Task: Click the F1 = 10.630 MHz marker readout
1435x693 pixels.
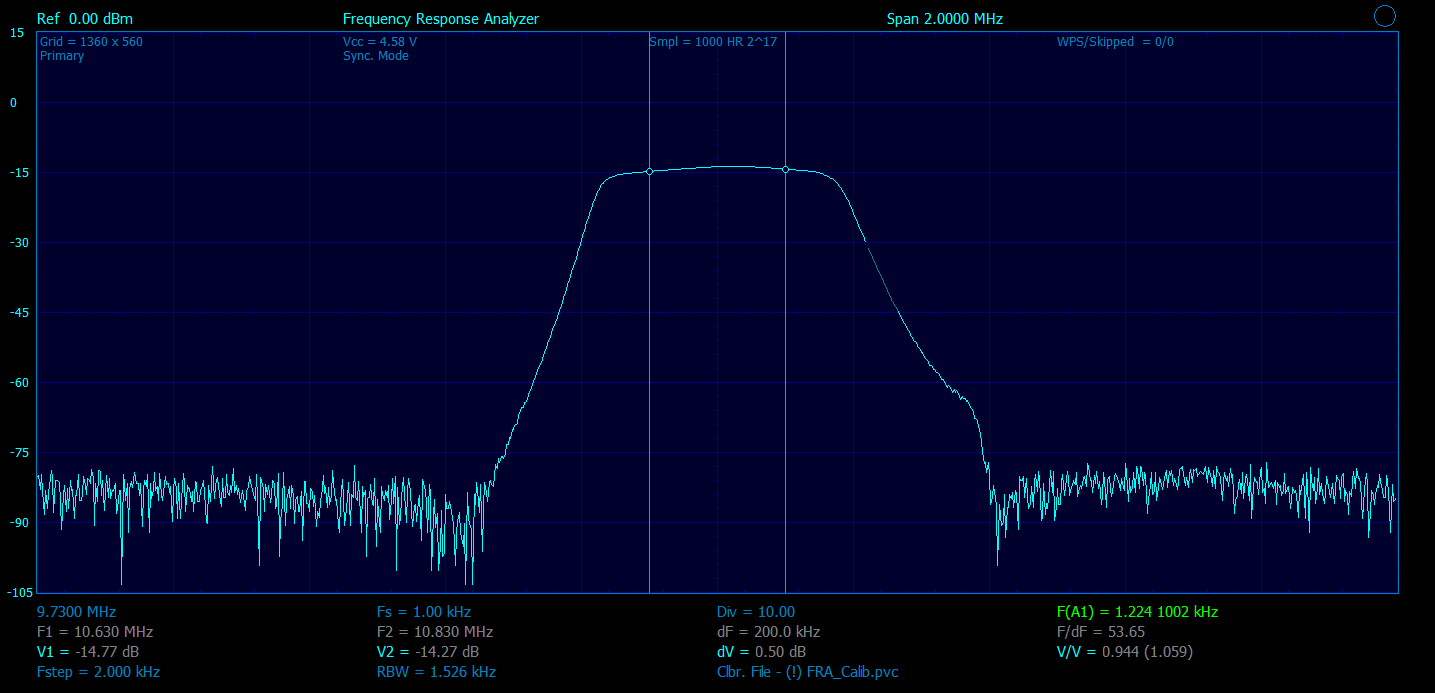Action: 94,632
